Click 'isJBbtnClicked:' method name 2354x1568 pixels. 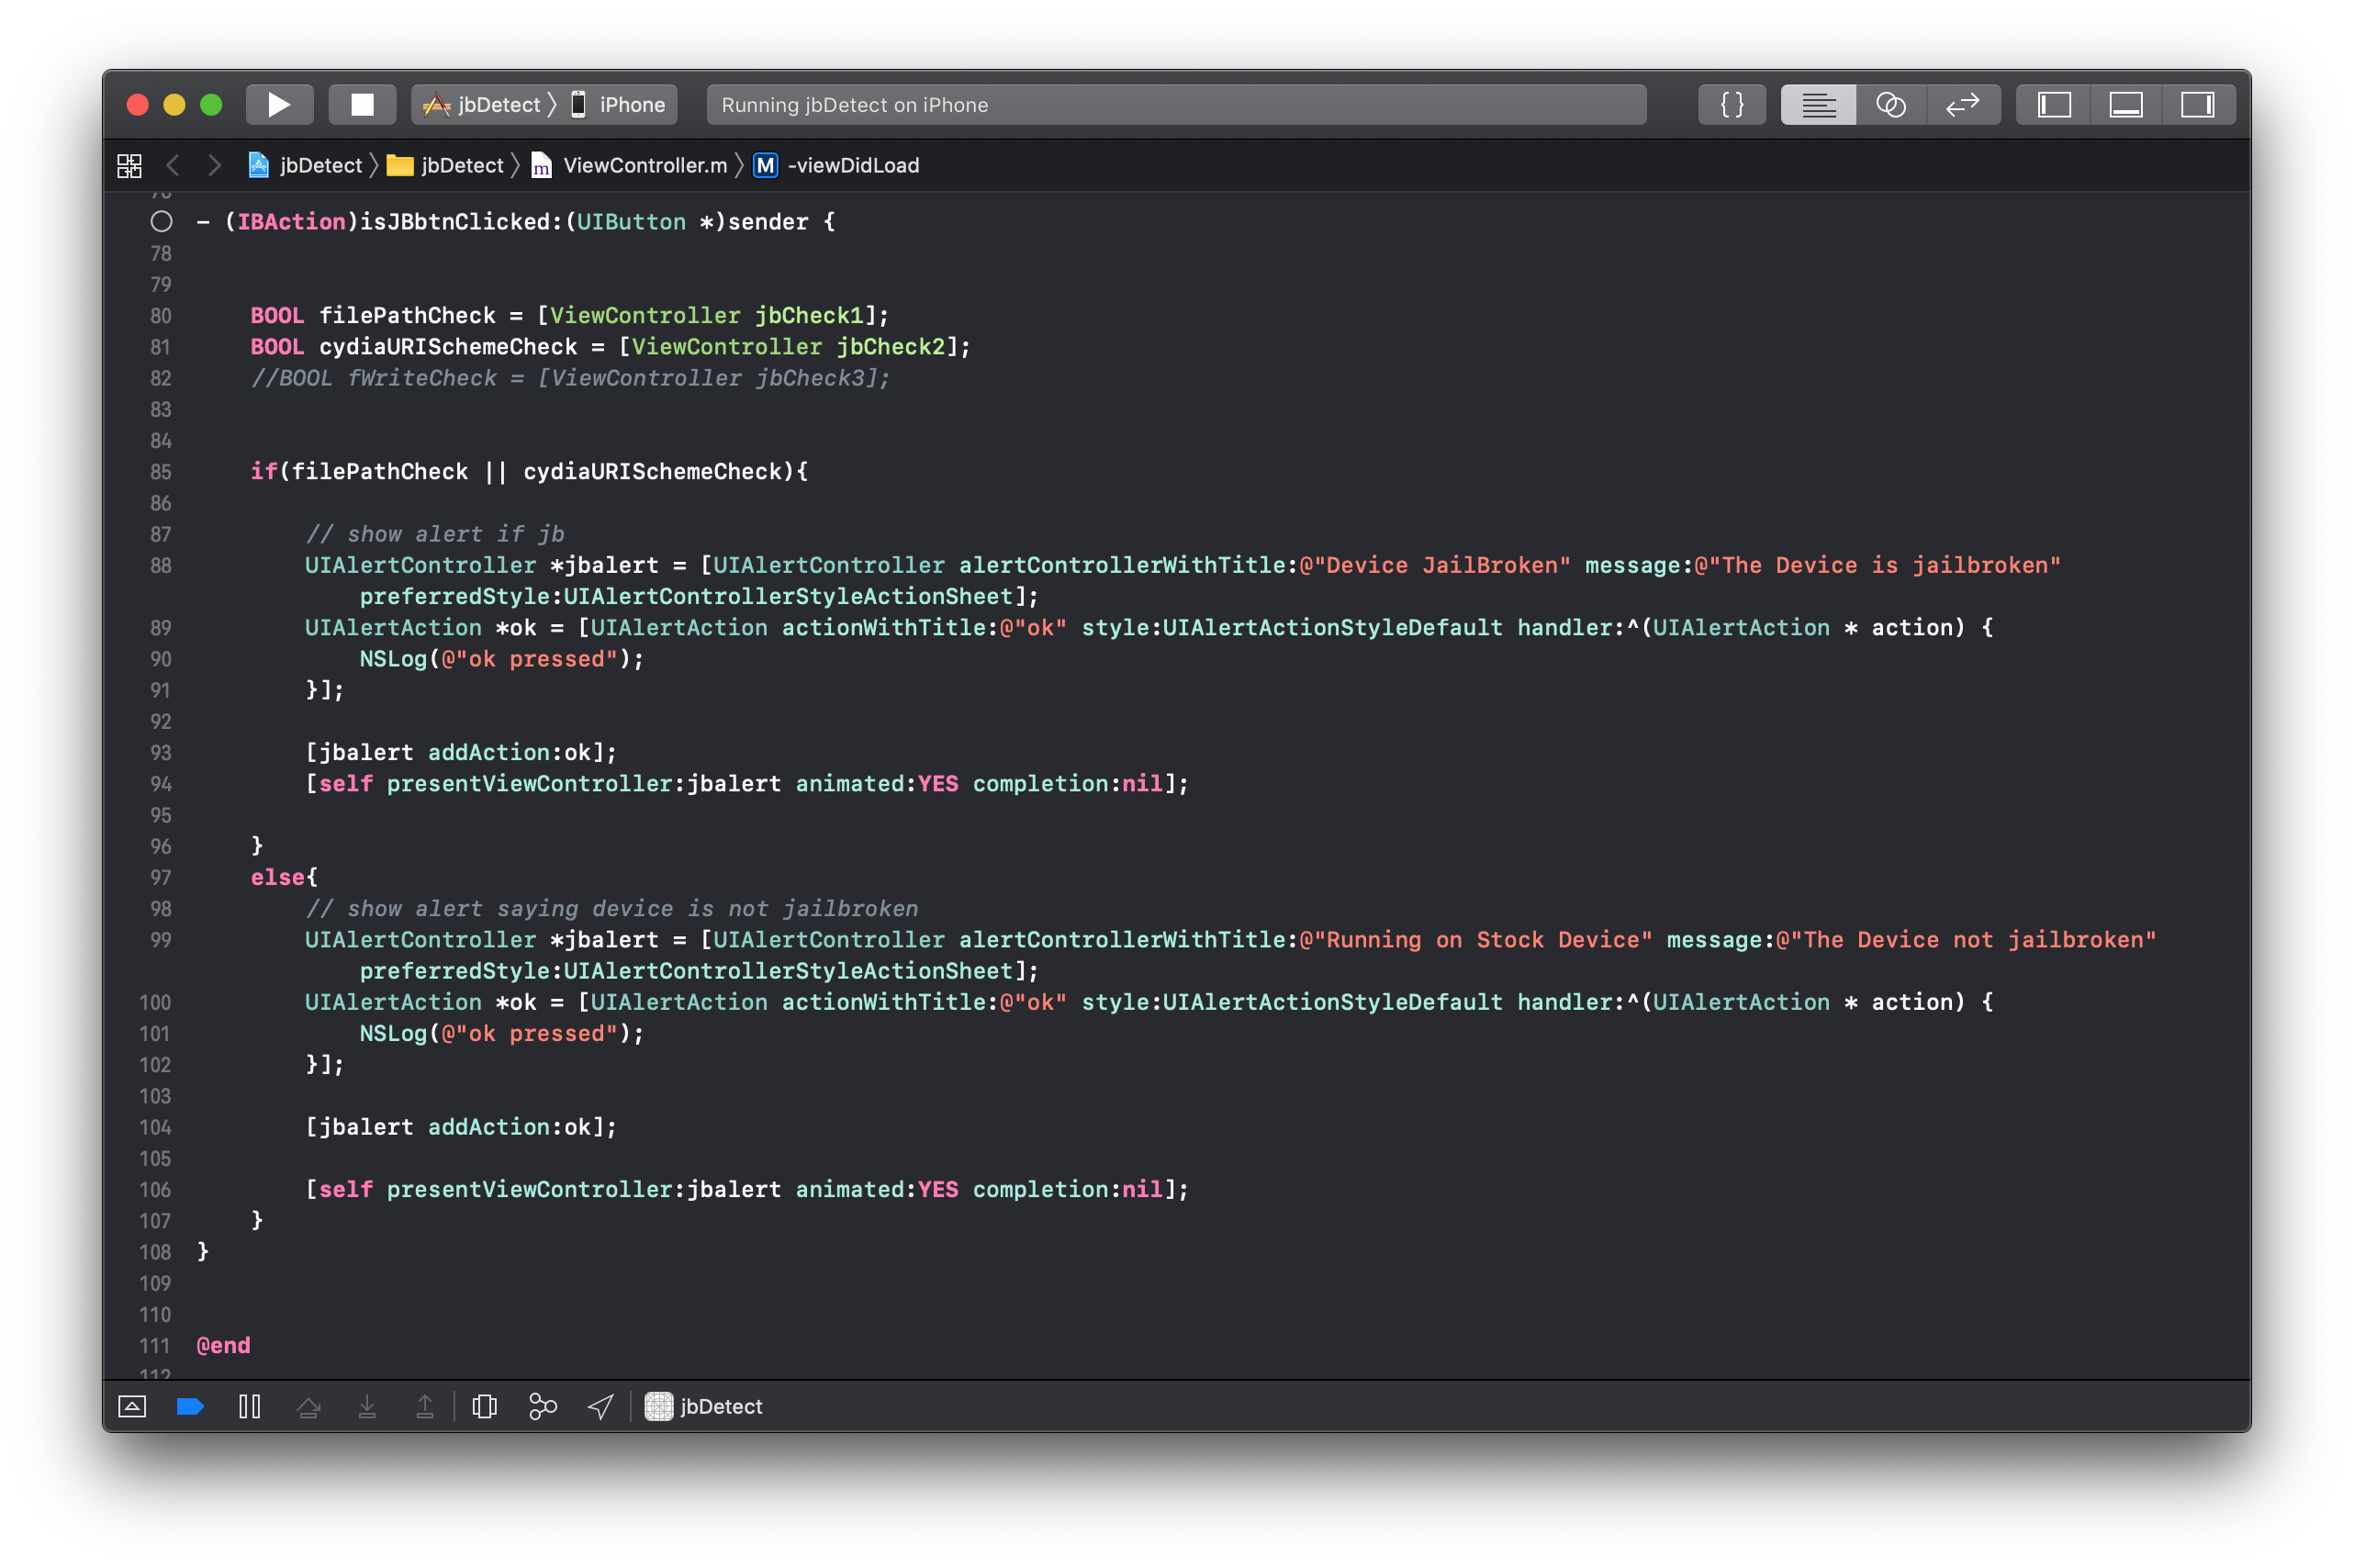pyautogui.click(x=462, y=222)
